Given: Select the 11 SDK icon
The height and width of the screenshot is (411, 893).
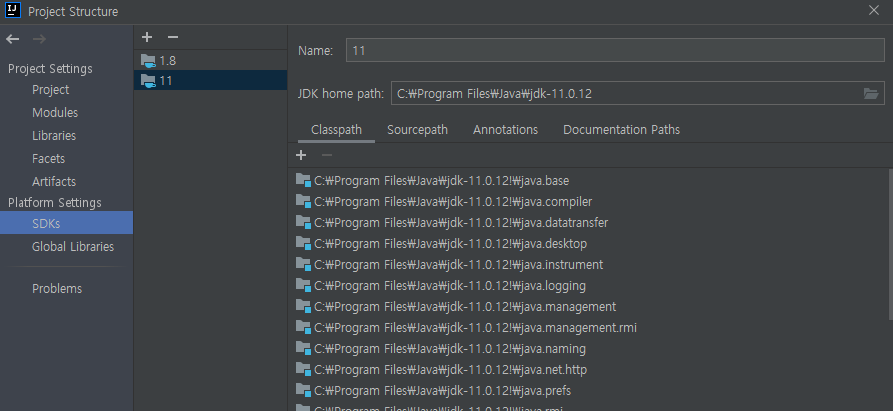Looking at the screenshot, I should click(148, 80).
